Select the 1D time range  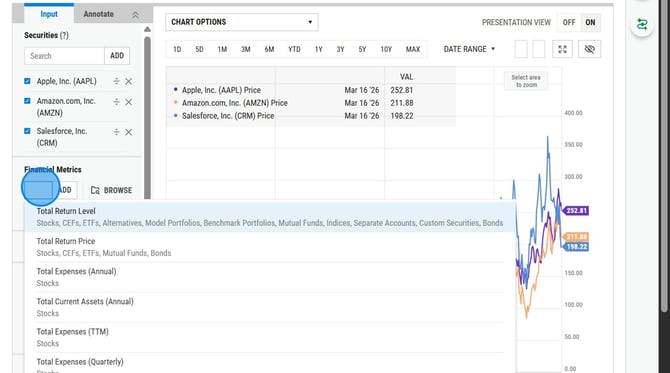tap(177, 49)
